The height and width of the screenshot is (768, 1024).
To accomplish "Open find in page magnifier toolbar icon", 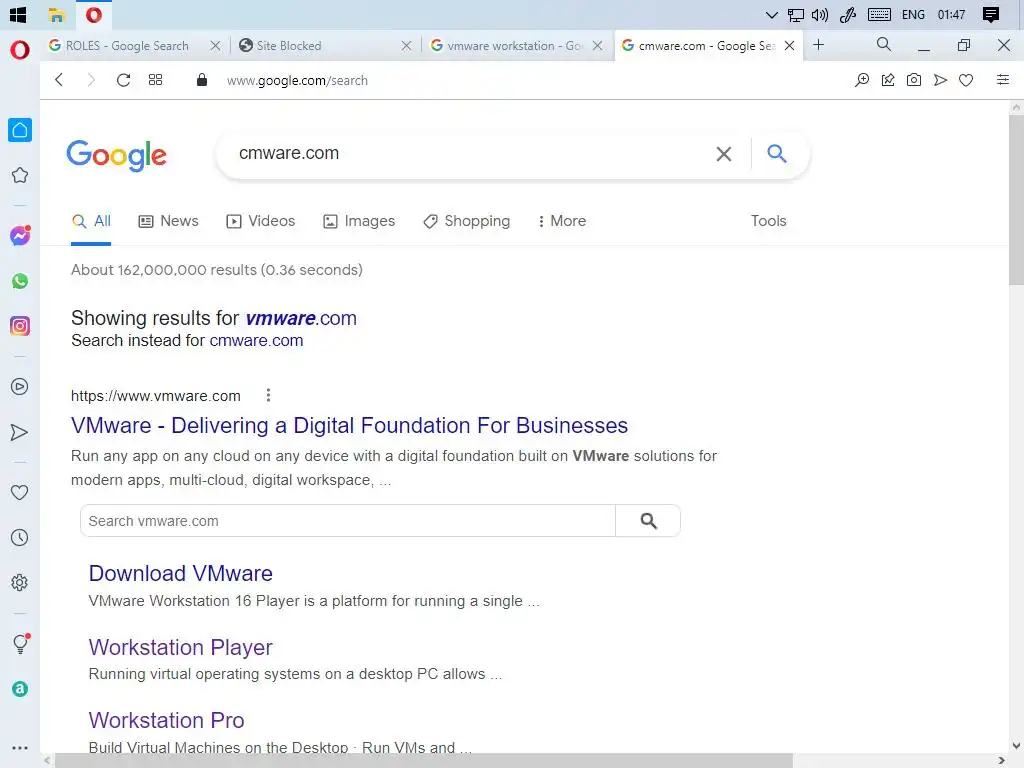I will tap(862, 80).
